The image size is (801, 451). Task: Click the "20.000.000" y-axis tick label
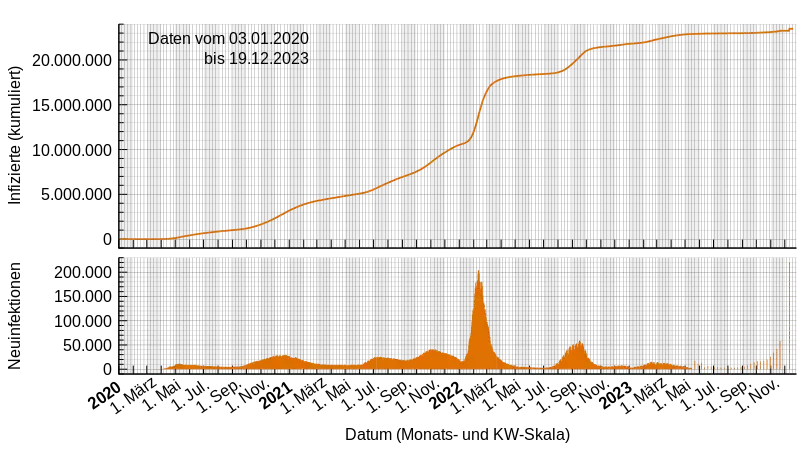(x=72, y=60)
